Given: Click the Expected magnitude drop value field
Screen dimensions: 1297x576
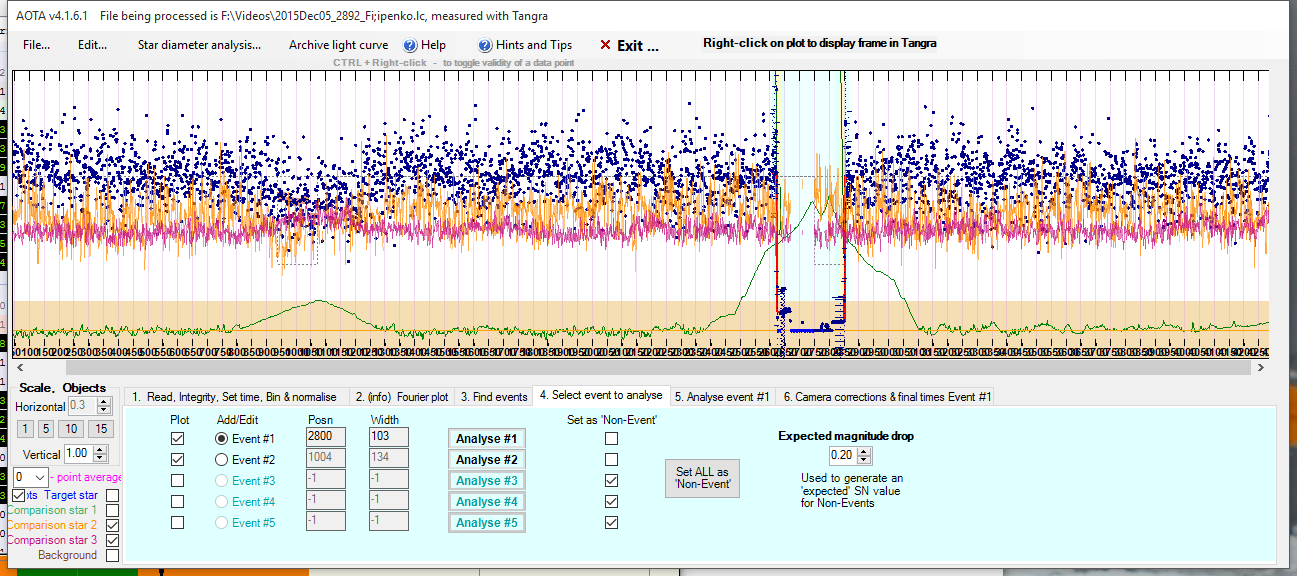Looking at the screenshot, I should click(x=843, y=456).
